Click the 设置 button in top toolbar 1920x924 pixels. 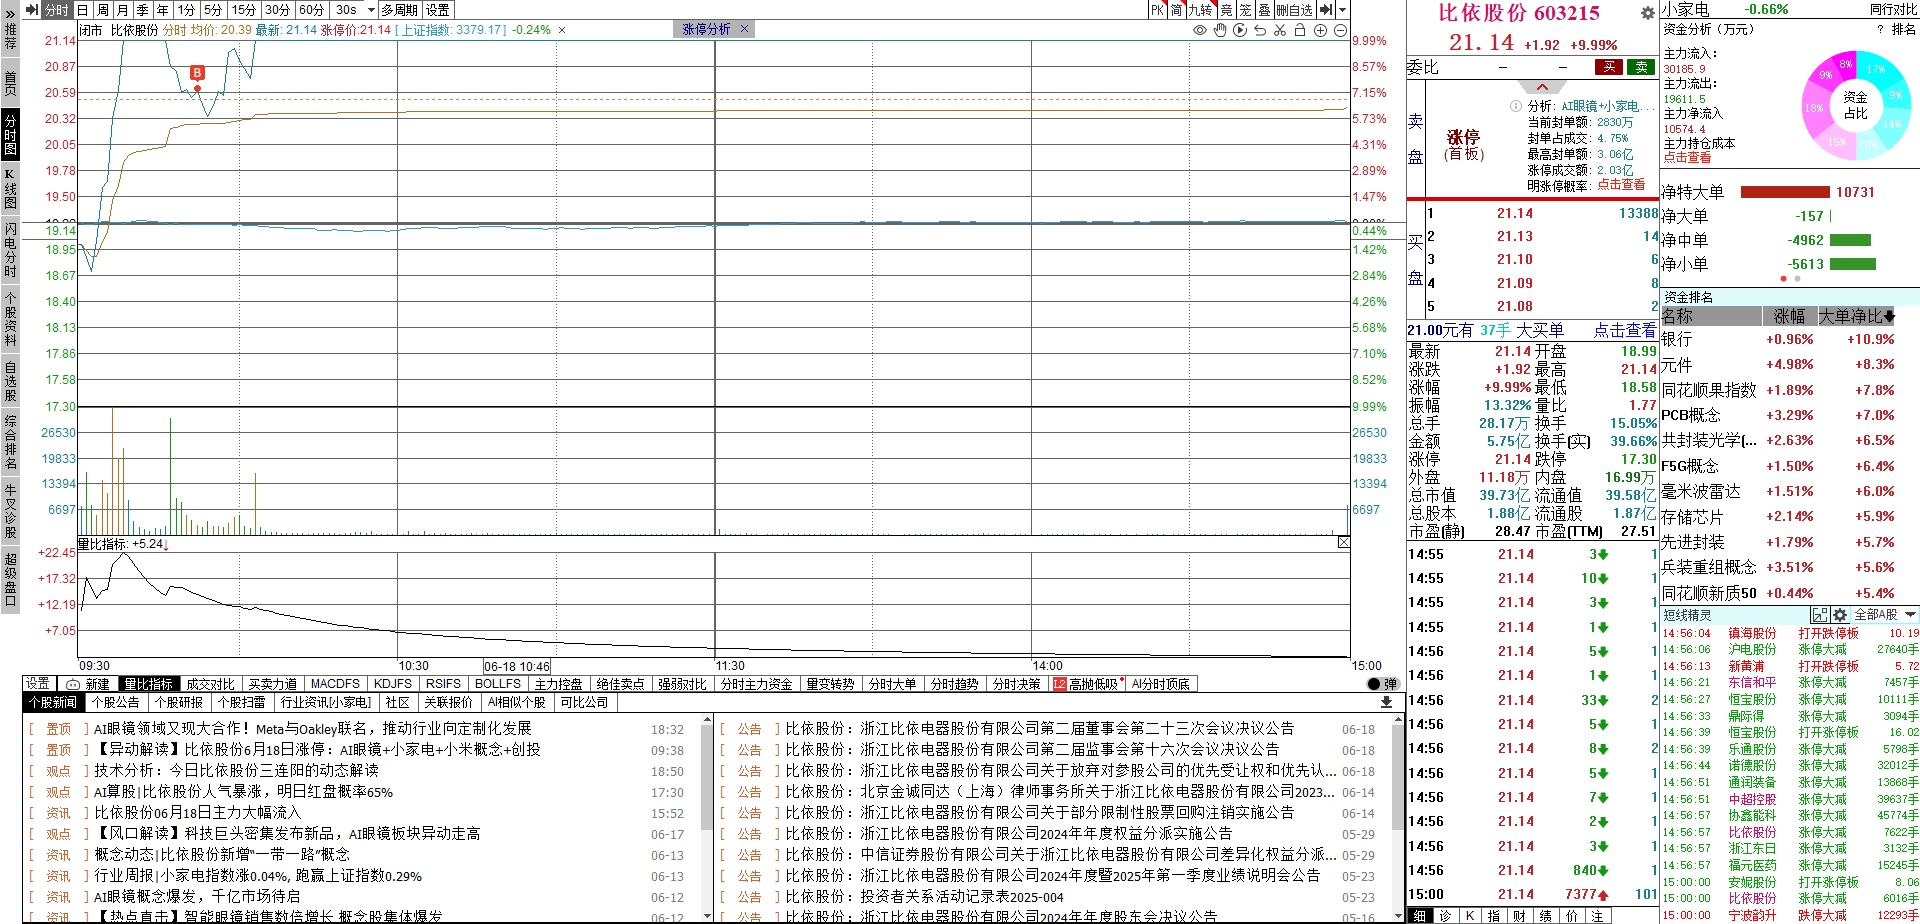coord(438,10)
